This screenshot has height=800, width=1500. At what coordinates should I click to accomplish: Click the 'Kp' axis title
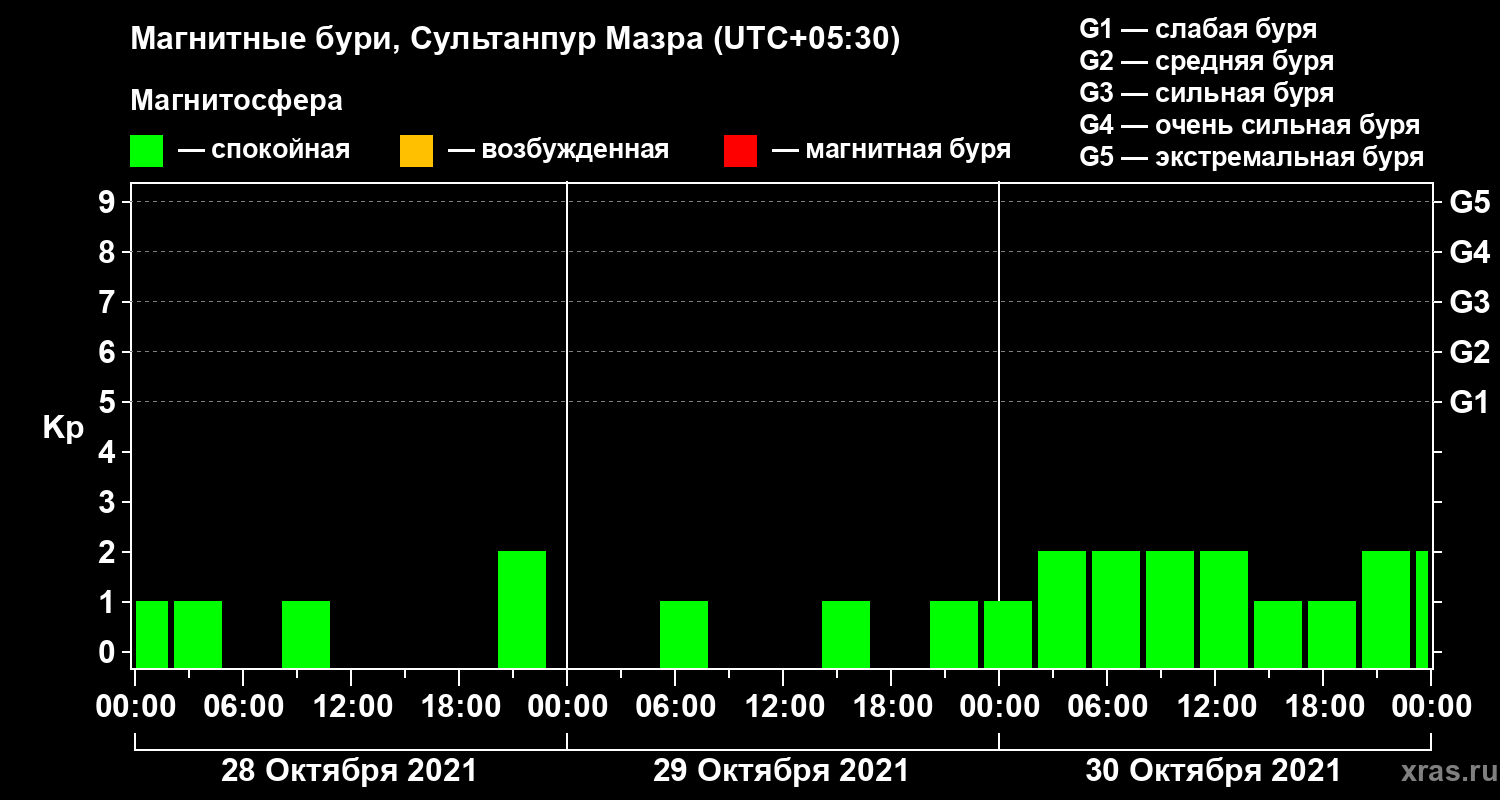coord(63,428)
